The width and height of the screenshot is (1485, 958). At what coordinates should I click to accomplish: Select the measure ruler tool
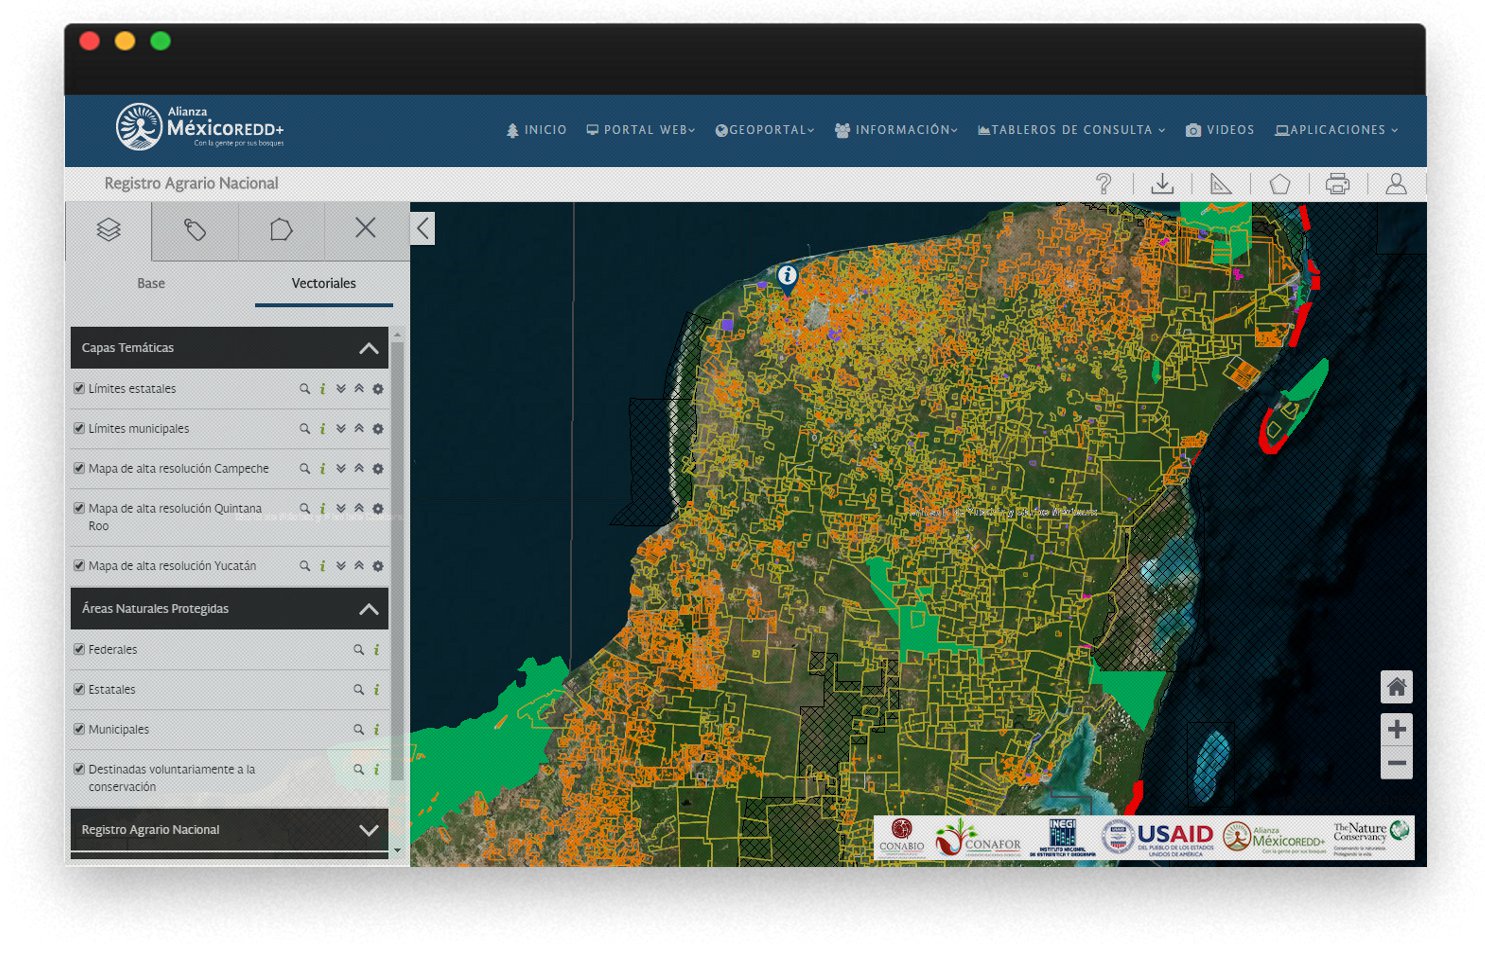point(1220,184)
